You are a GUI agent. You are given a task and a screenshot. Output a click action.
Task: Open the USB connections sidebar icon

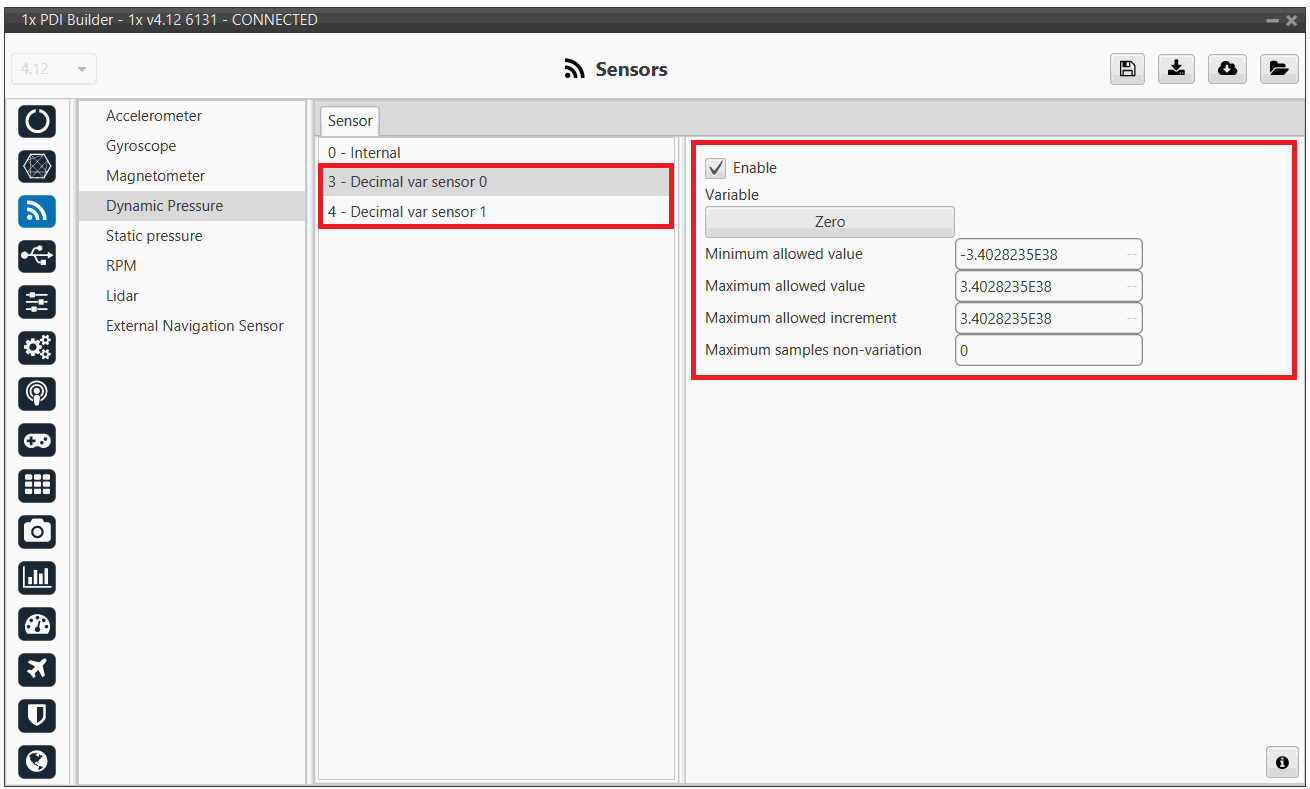37,257
